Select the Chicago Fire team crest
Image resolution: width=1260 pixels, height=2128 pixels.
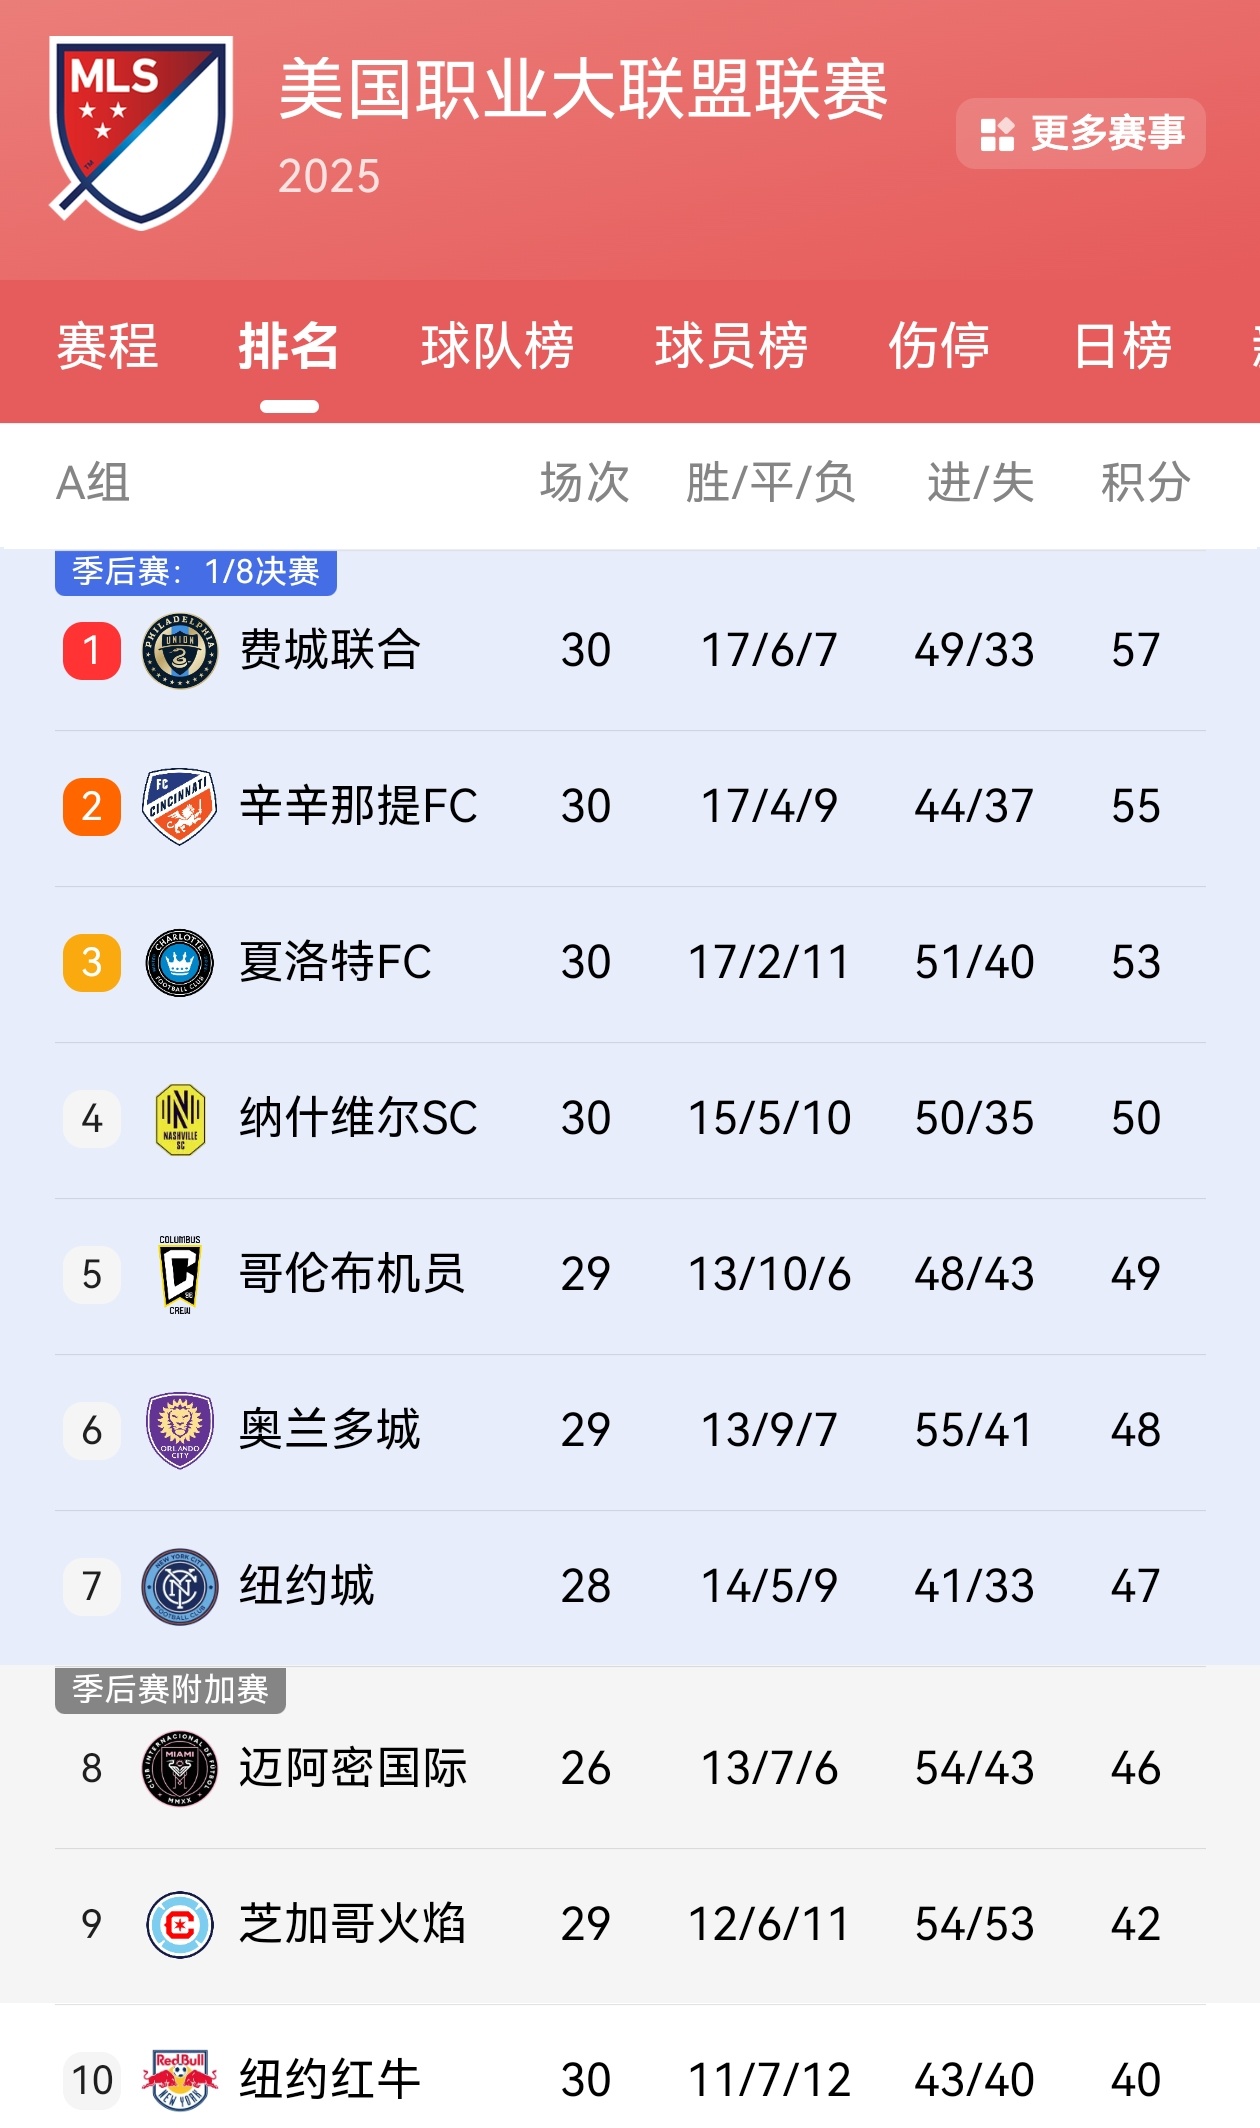point(180,1925)
